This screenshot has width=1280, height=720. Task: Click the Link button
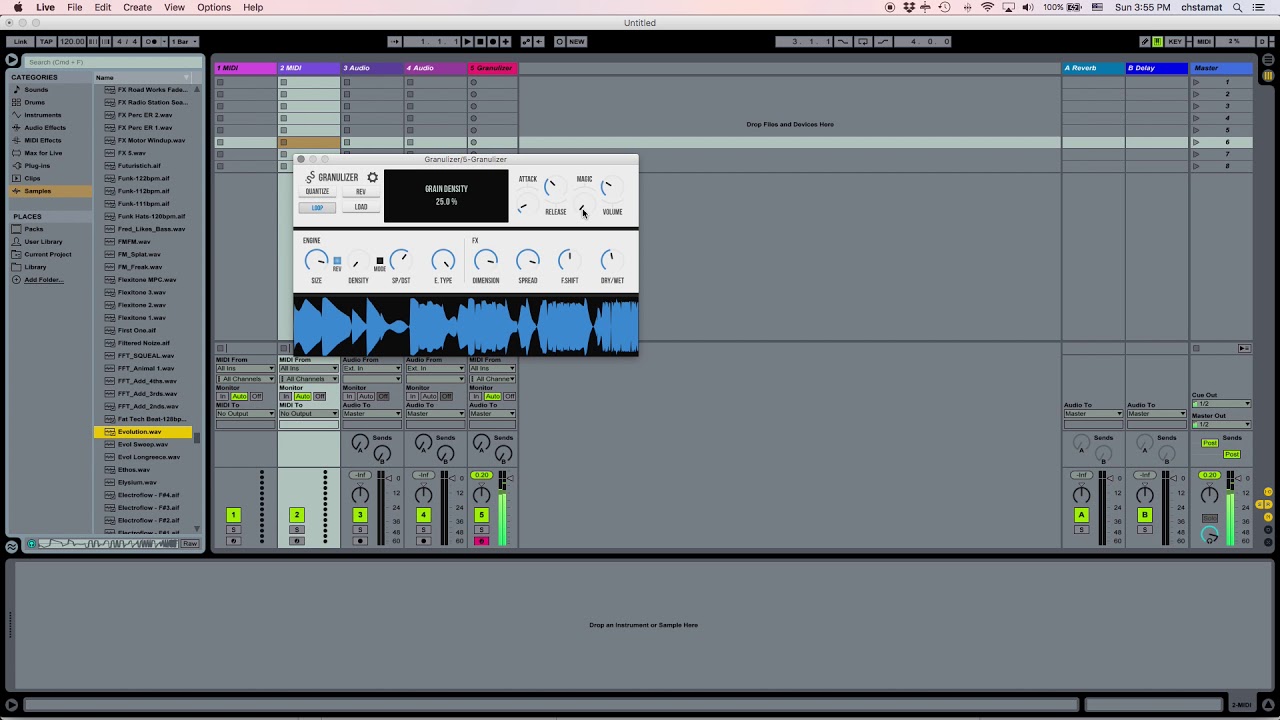[20, 42]
